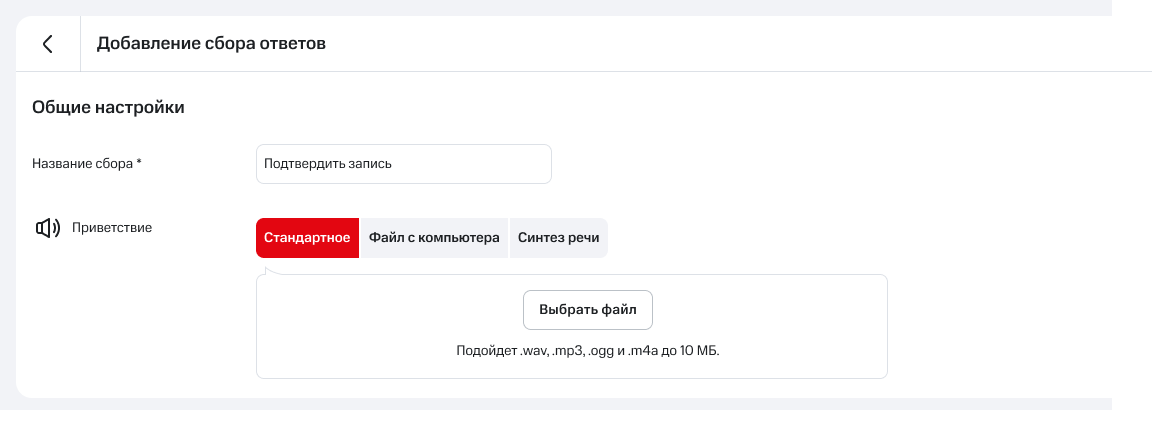Click the Добавление сбора ответов page title
Screen dimensions: 1152x436
211,44
